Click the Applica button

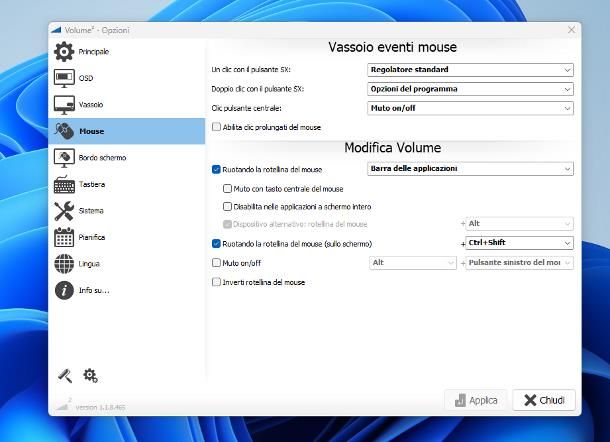(x=476, y=400)
